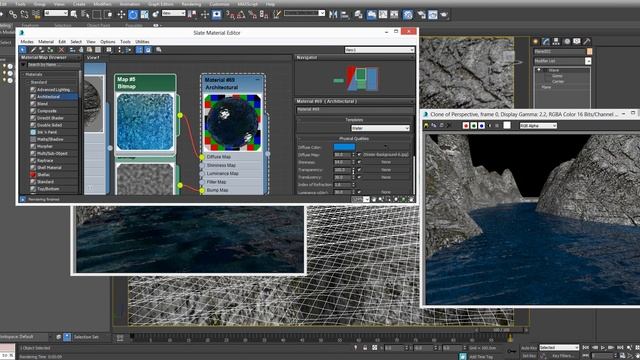The width and height of the screenshot is (640, 360).
Task: Click the Auto Key button
Action: click(529, 348)
